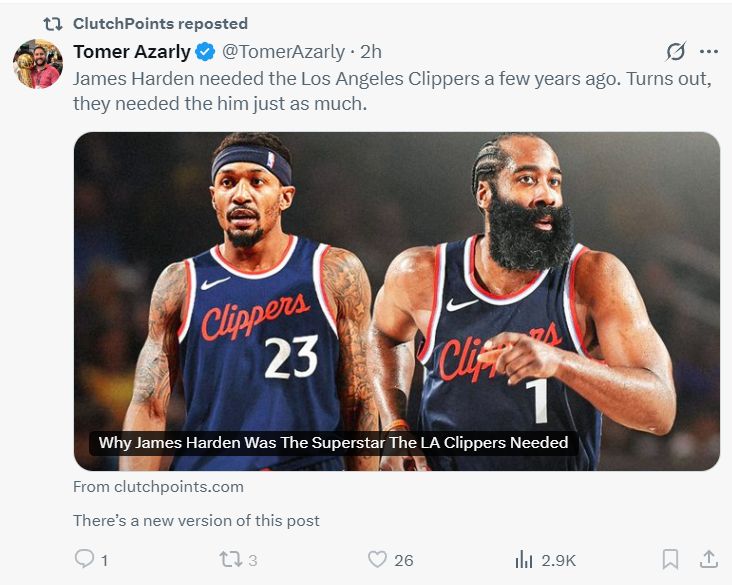Image resolution: width=732 pixels, height=585 pixels.
Task: Click the blue verified badge
Action: pyautogui.click(x=205, y=52)
